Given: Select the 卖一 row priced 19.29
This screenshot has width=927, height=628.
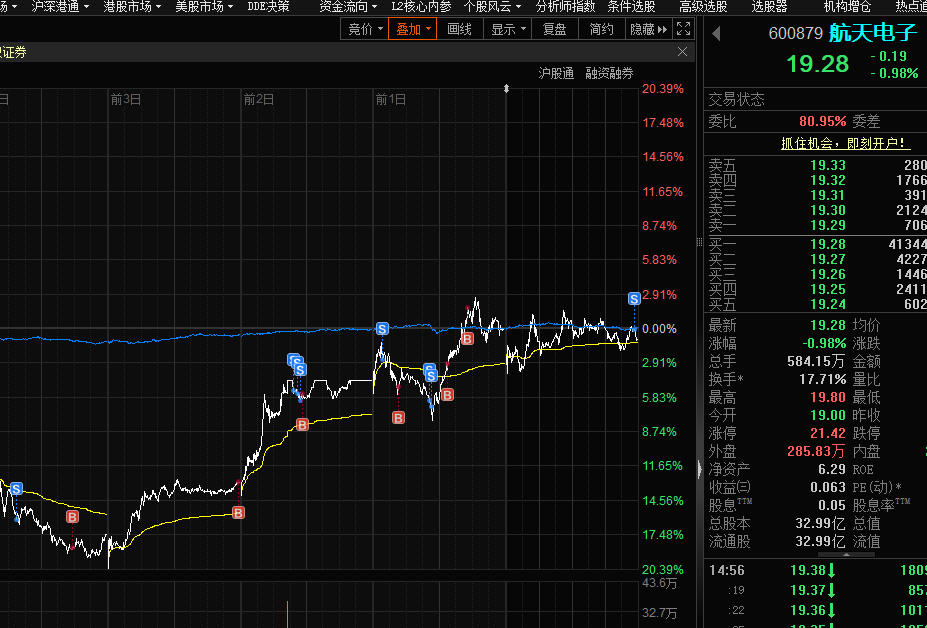Looking at the screenshot, I should (x=817, y=225).
